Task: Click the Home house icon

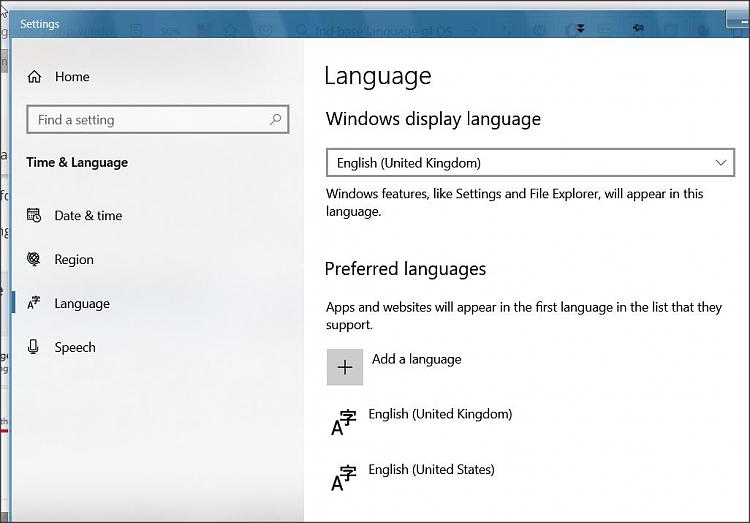Action: click(x=34, y=77)
